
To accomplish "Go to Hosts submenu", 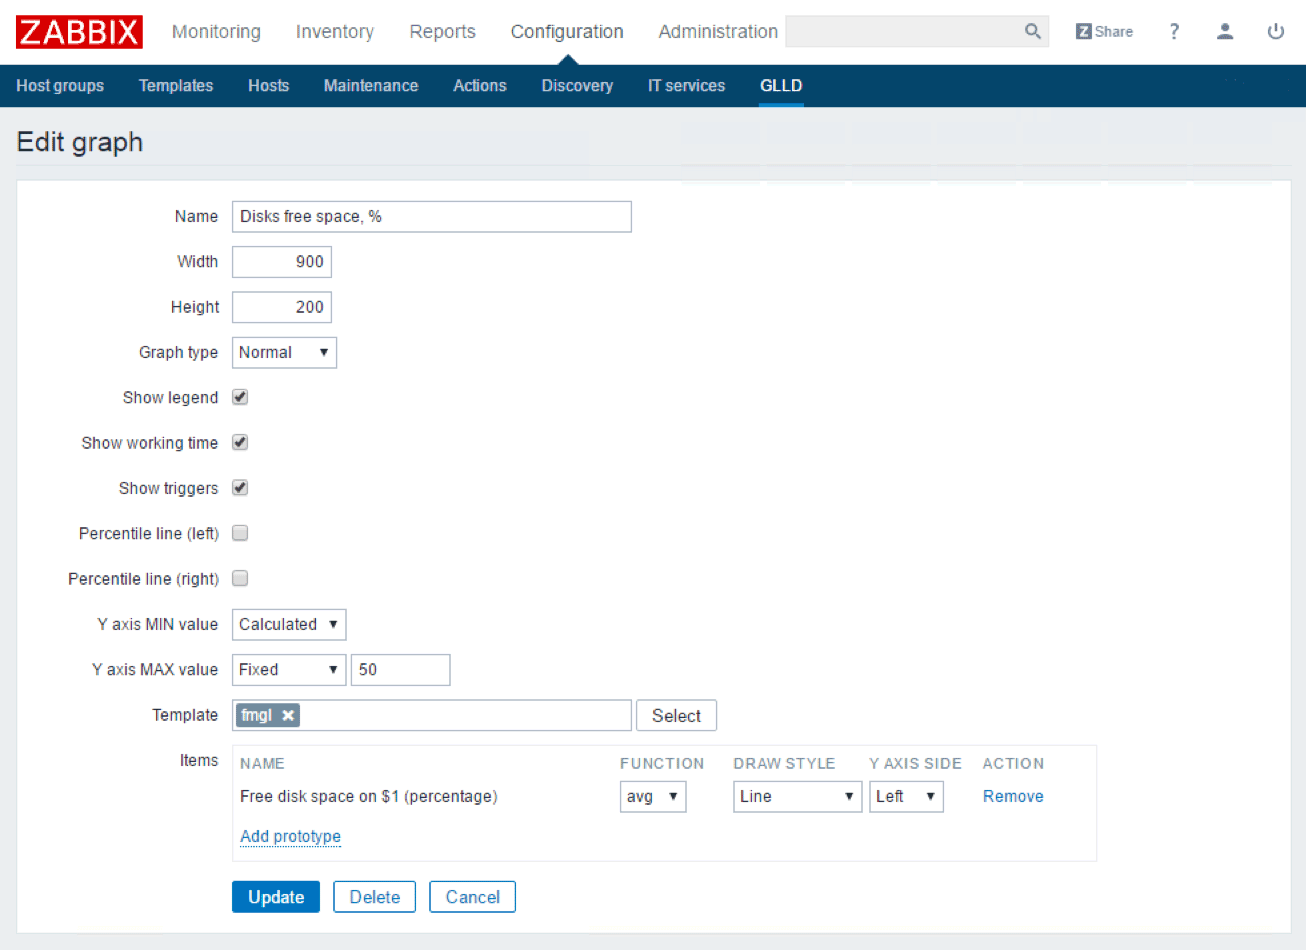I will point(269,86).
